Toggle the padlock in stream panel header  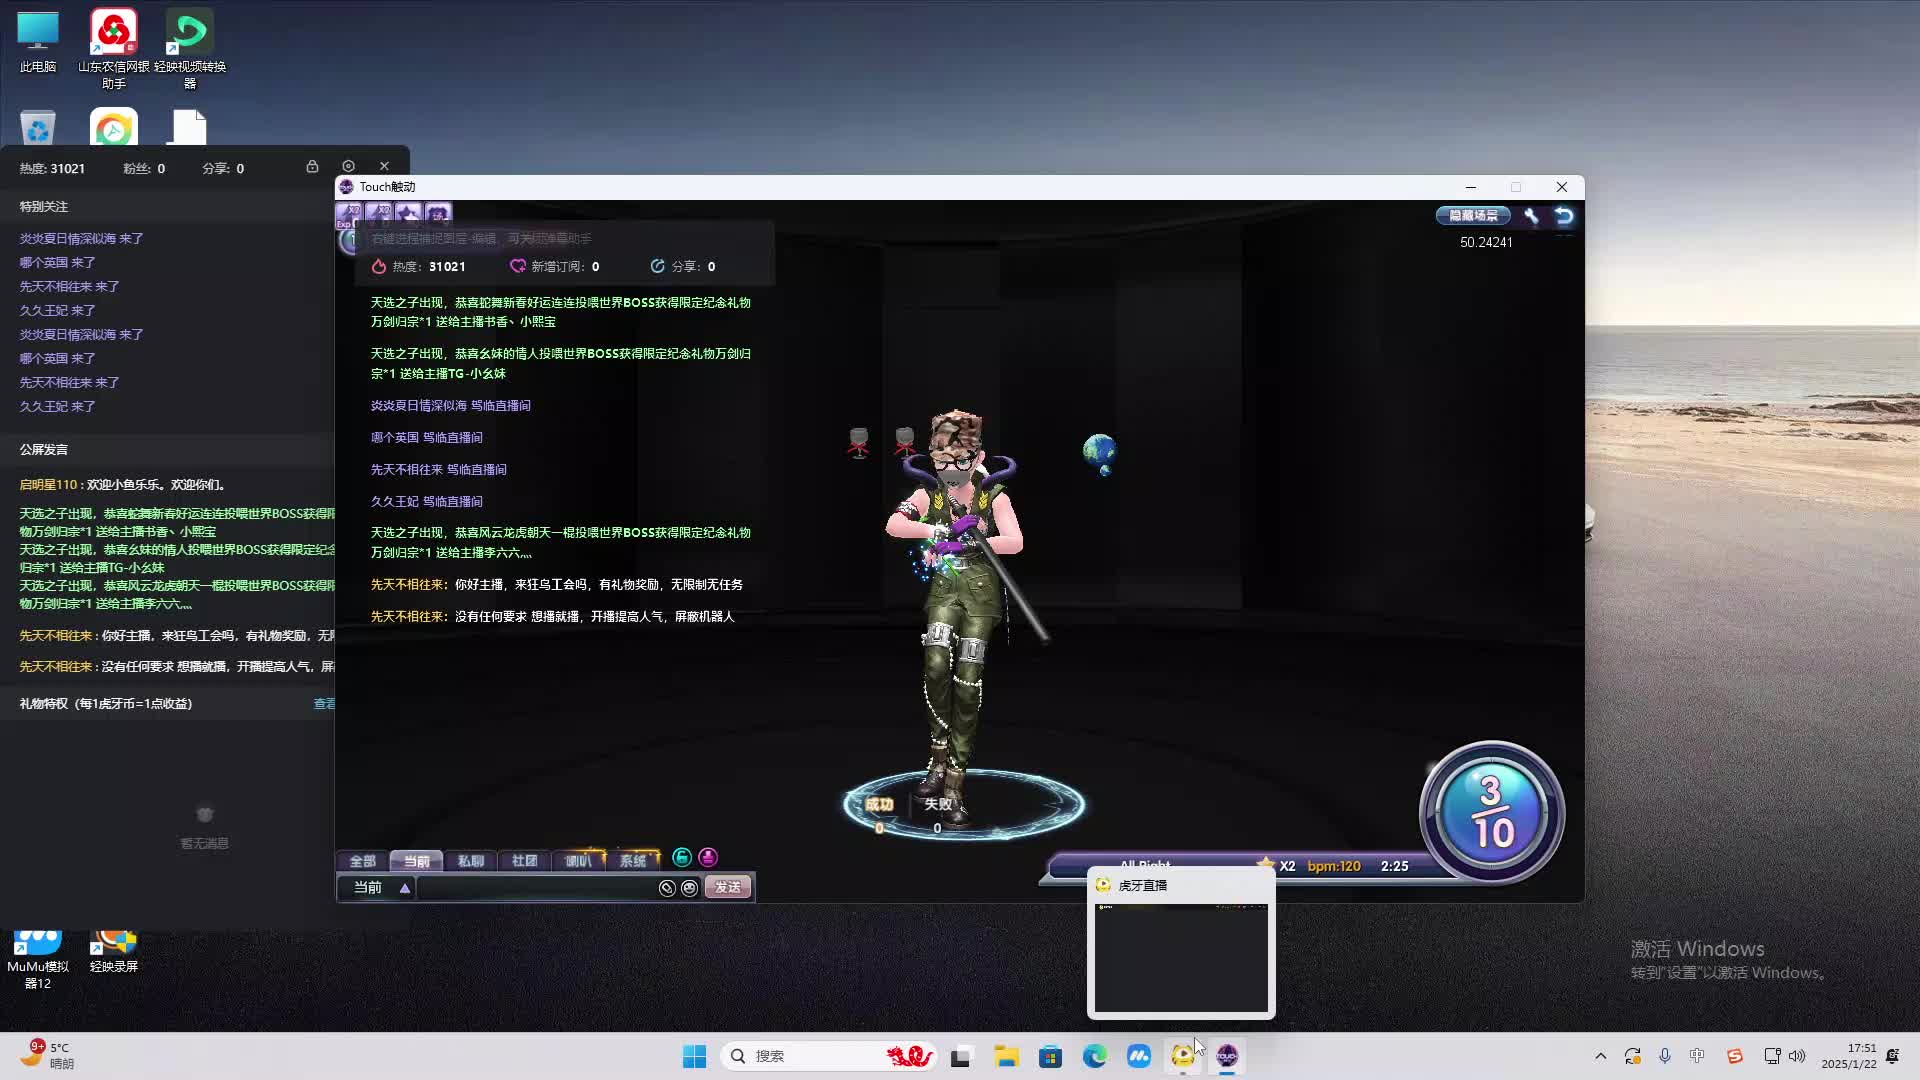(x=312, y=166)
